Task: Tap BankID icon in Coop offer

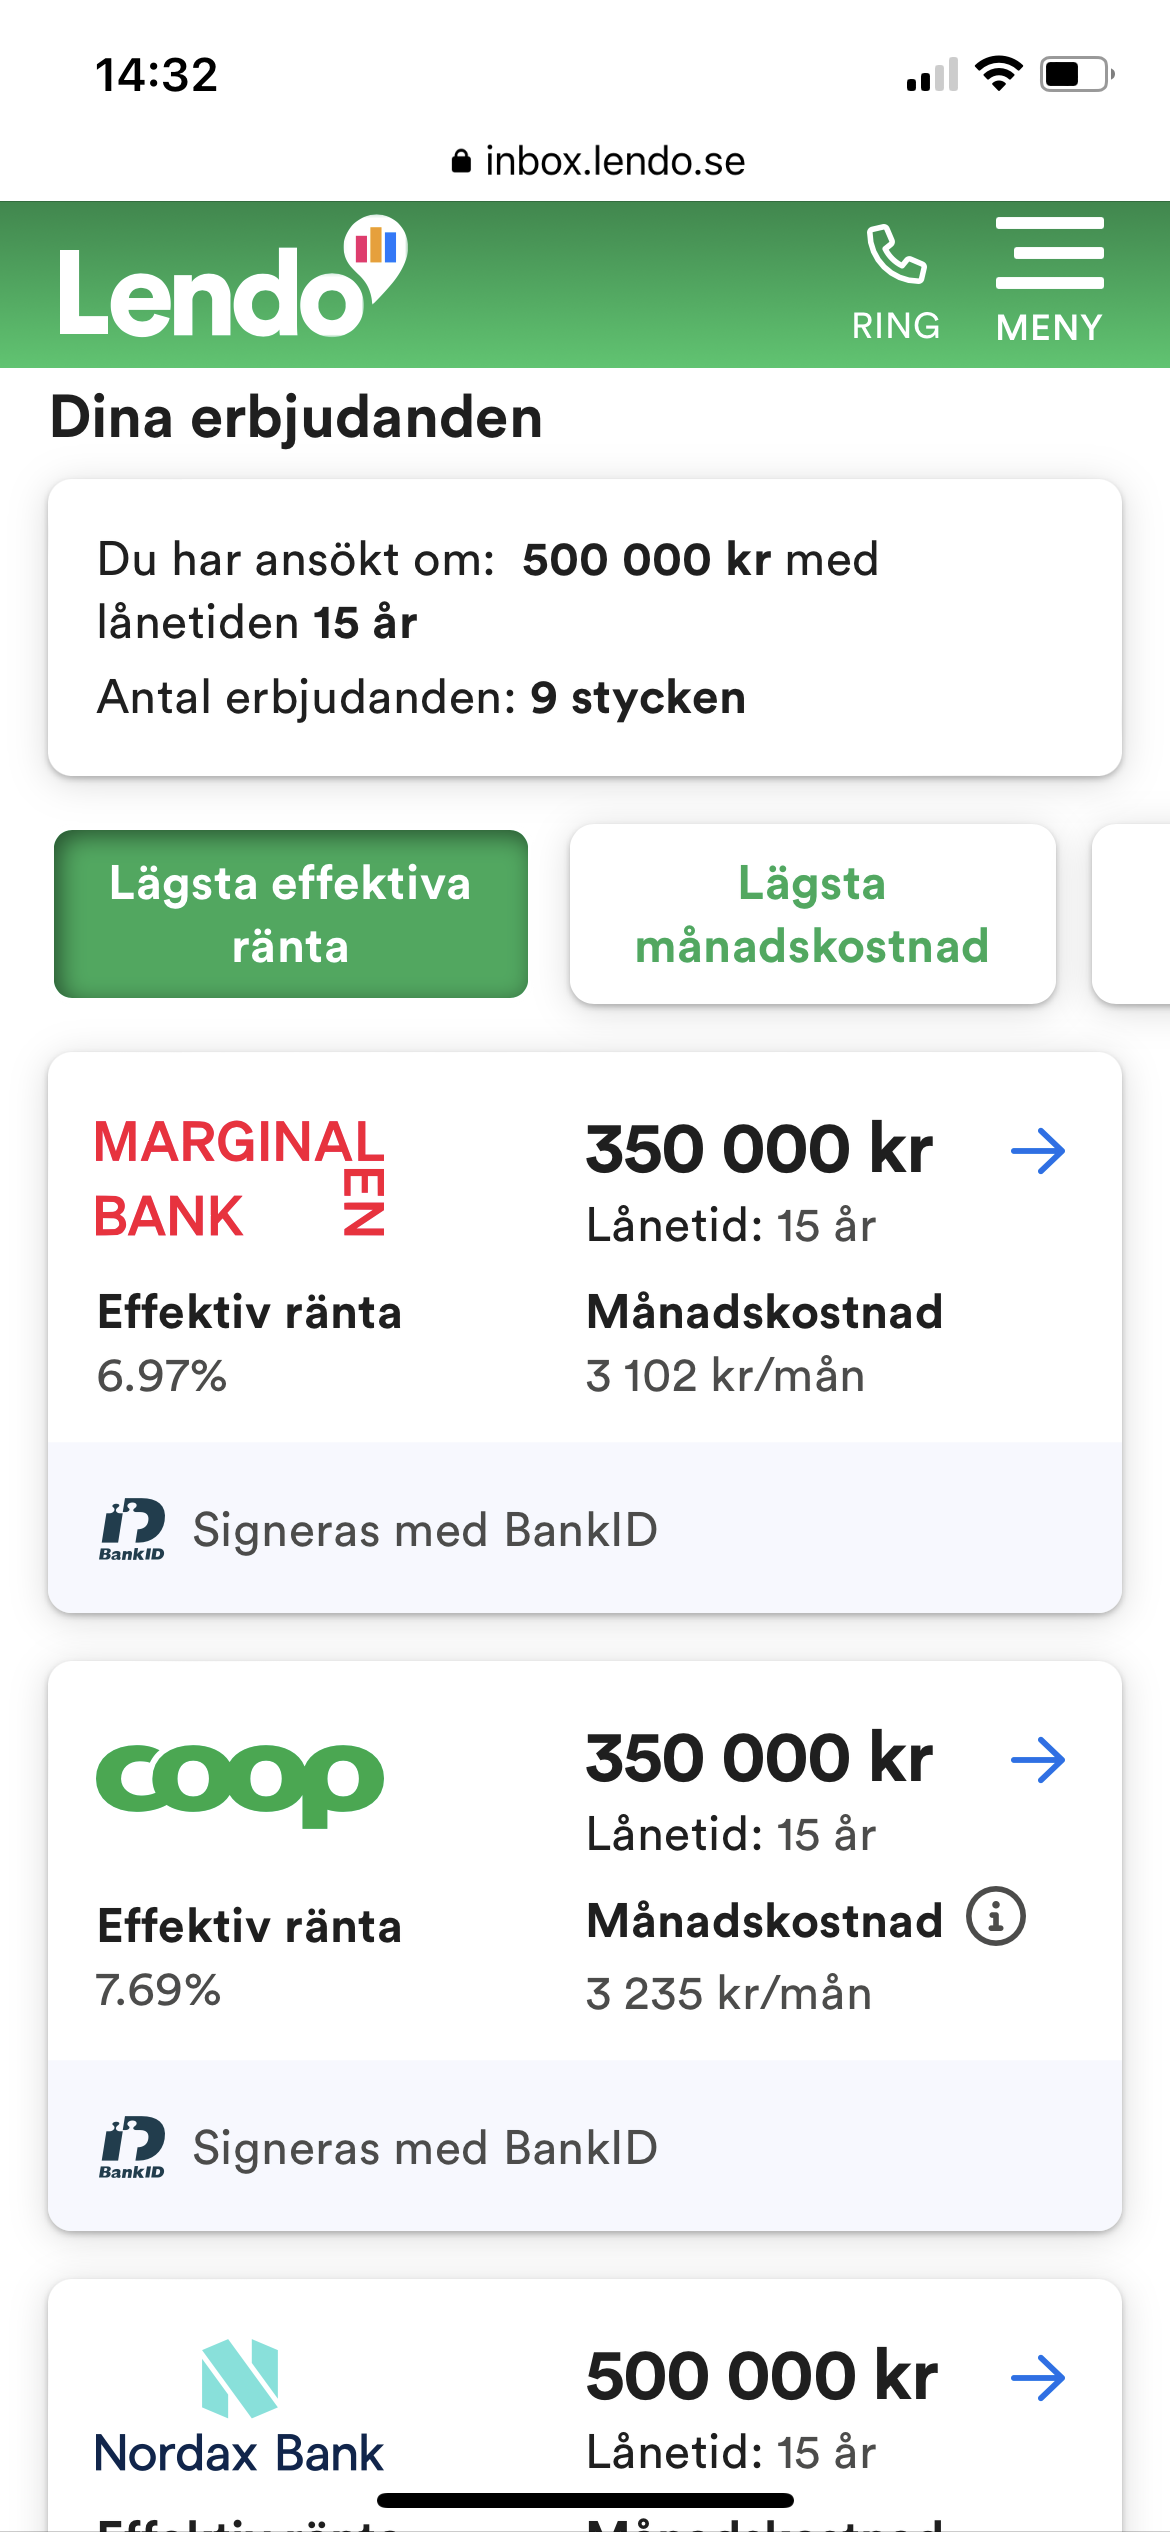Action: click(132, 2148)
